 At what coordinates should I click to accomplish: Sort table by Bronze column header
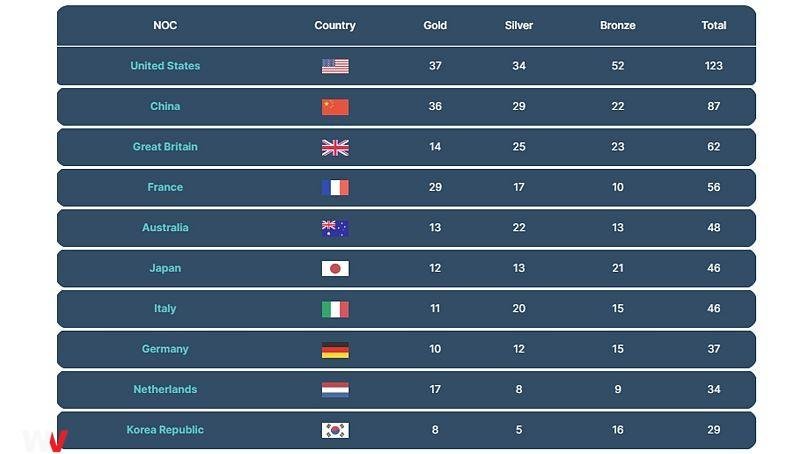[617, 25]
